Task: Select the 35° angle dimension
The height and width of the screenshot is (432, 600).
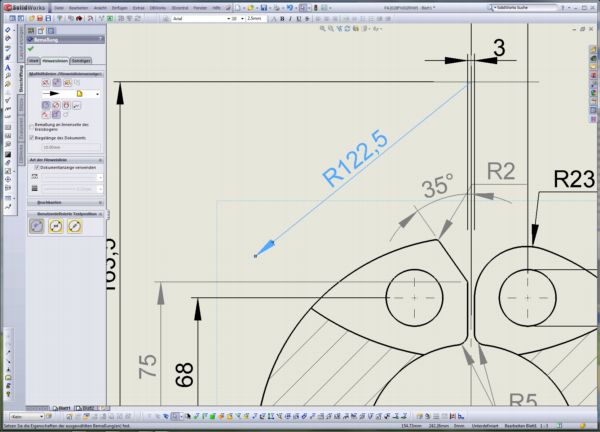Action: point(438,186)
